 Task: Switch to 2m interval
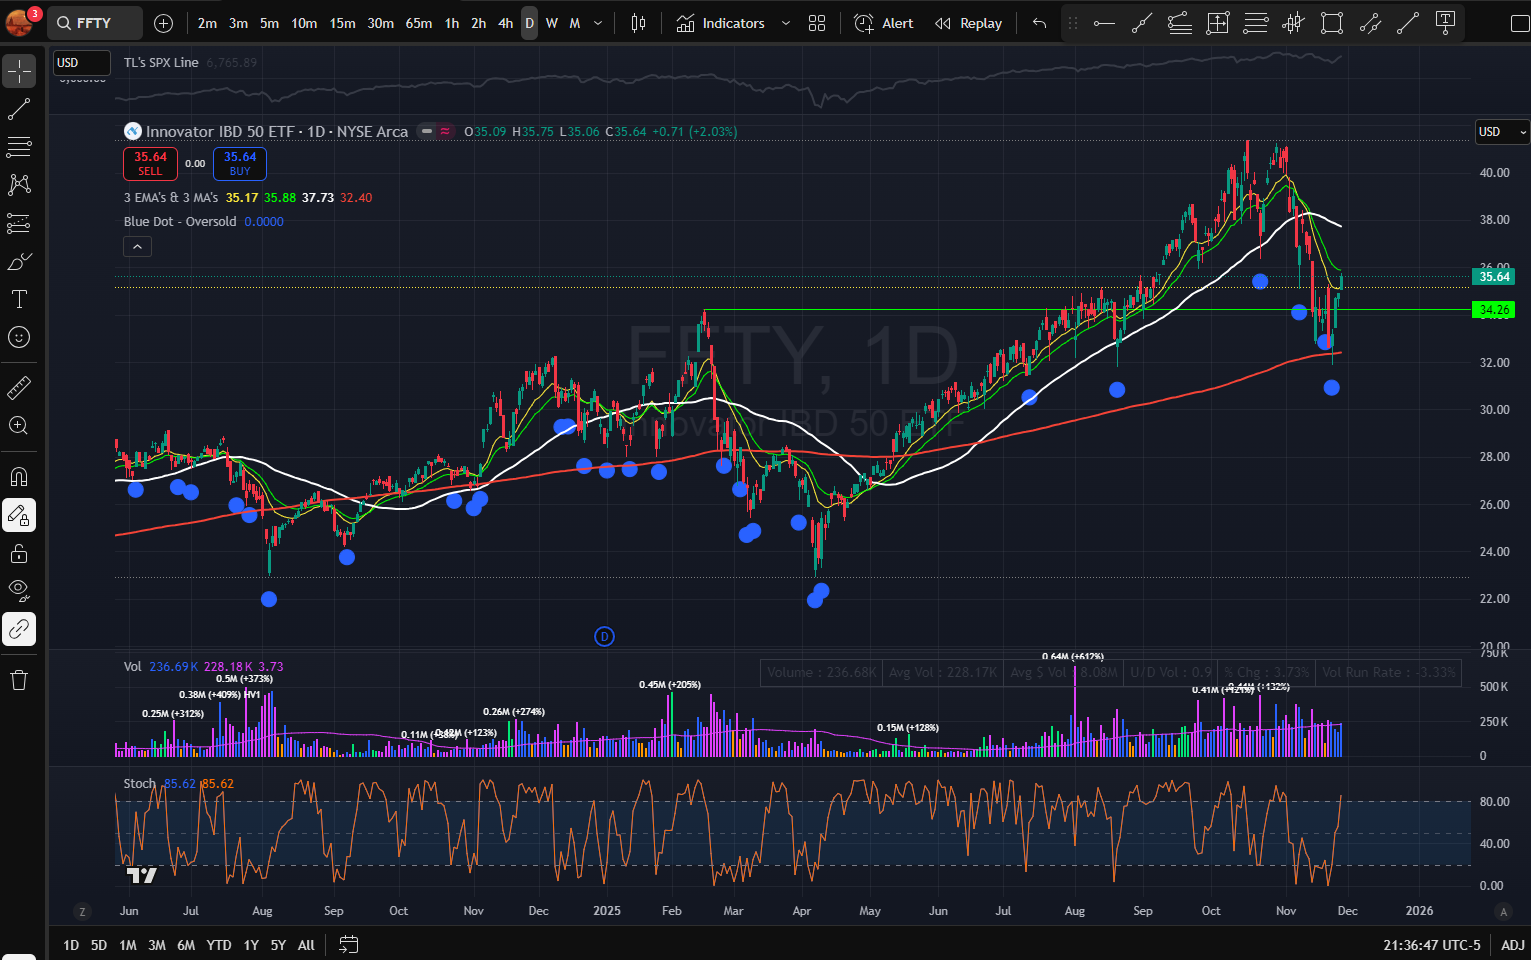pos(207,23)
